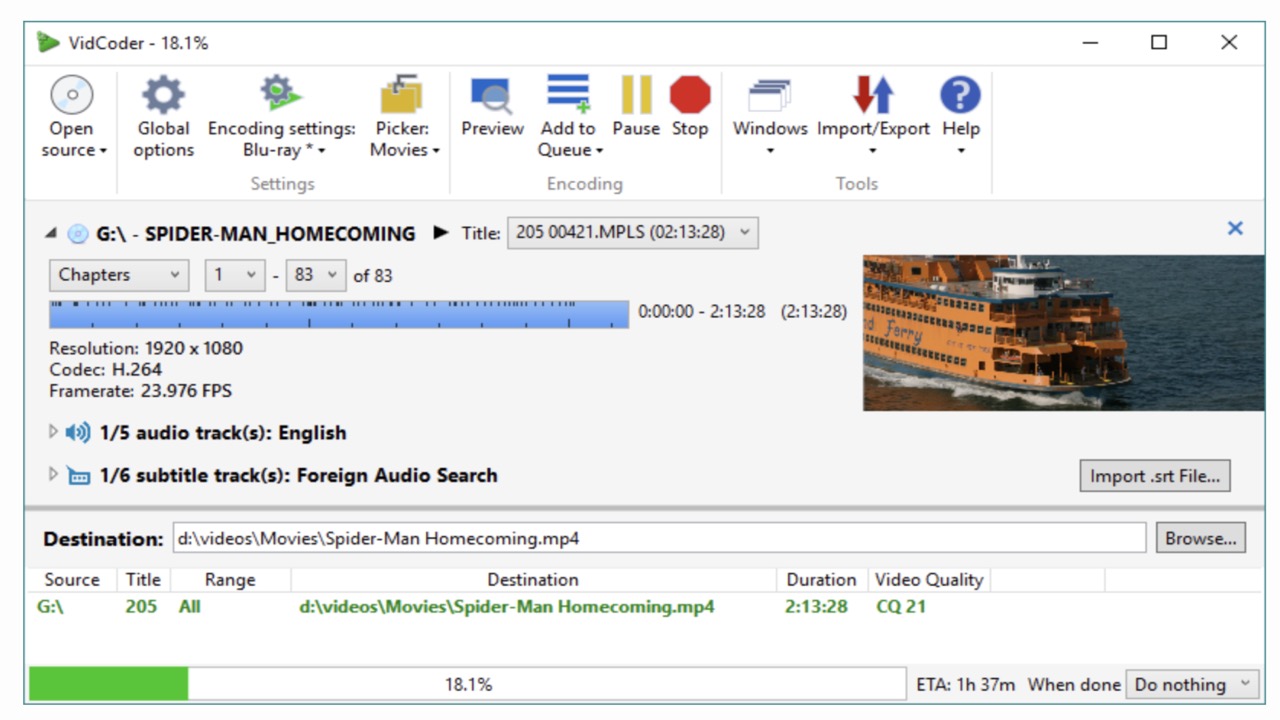Open Import/Export arrows menu
Screen dimensions: 1280x720
(x=873, y=117)
